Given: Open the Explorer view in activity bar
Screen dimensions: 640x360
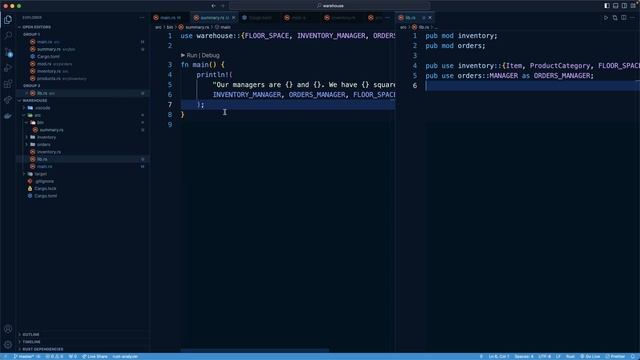Looking at the screenshot, I should (x=8, y=20).
